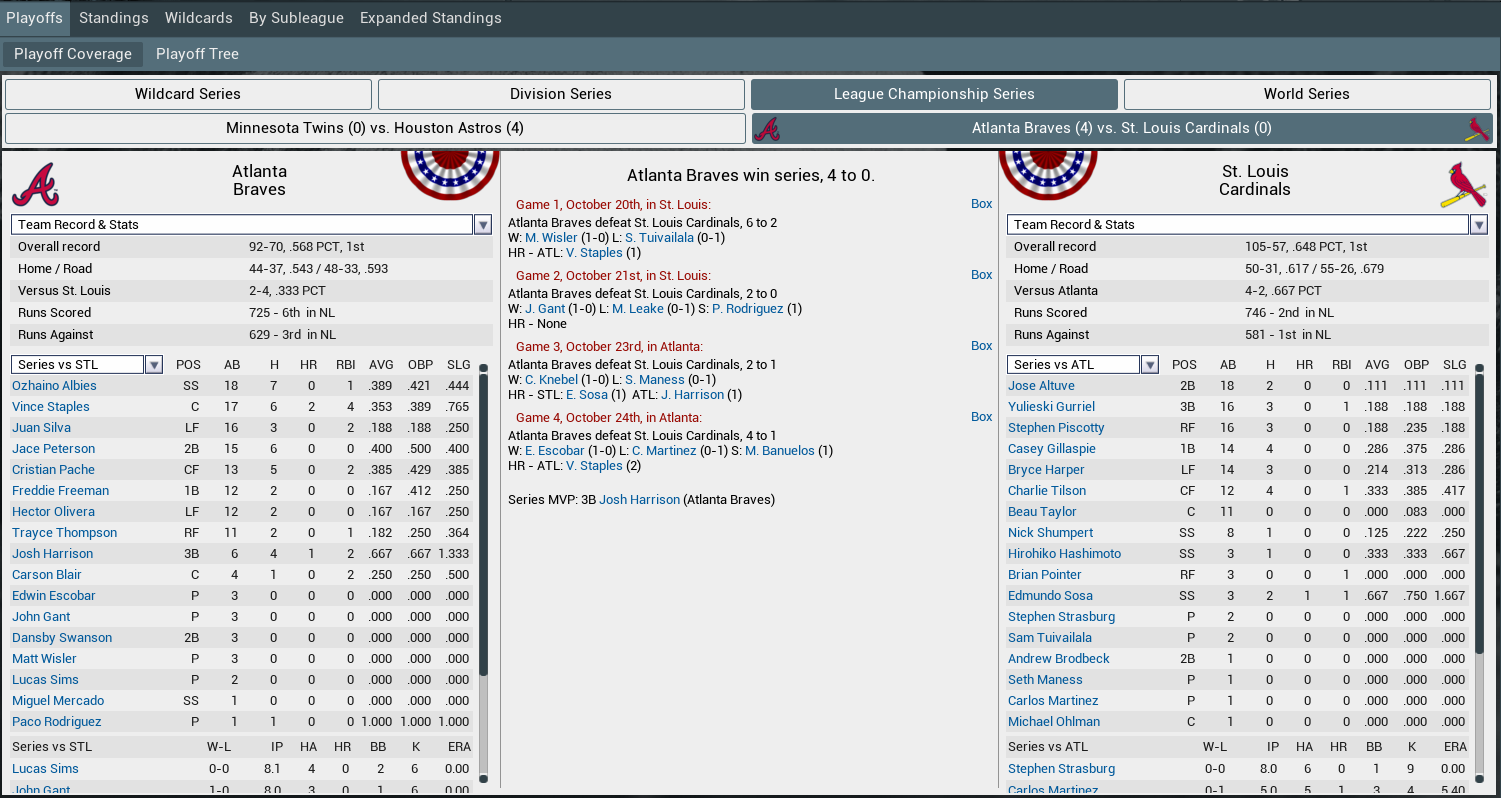Switch to the Standings tab
This screenshot has height=798, width=1501.
114,18
